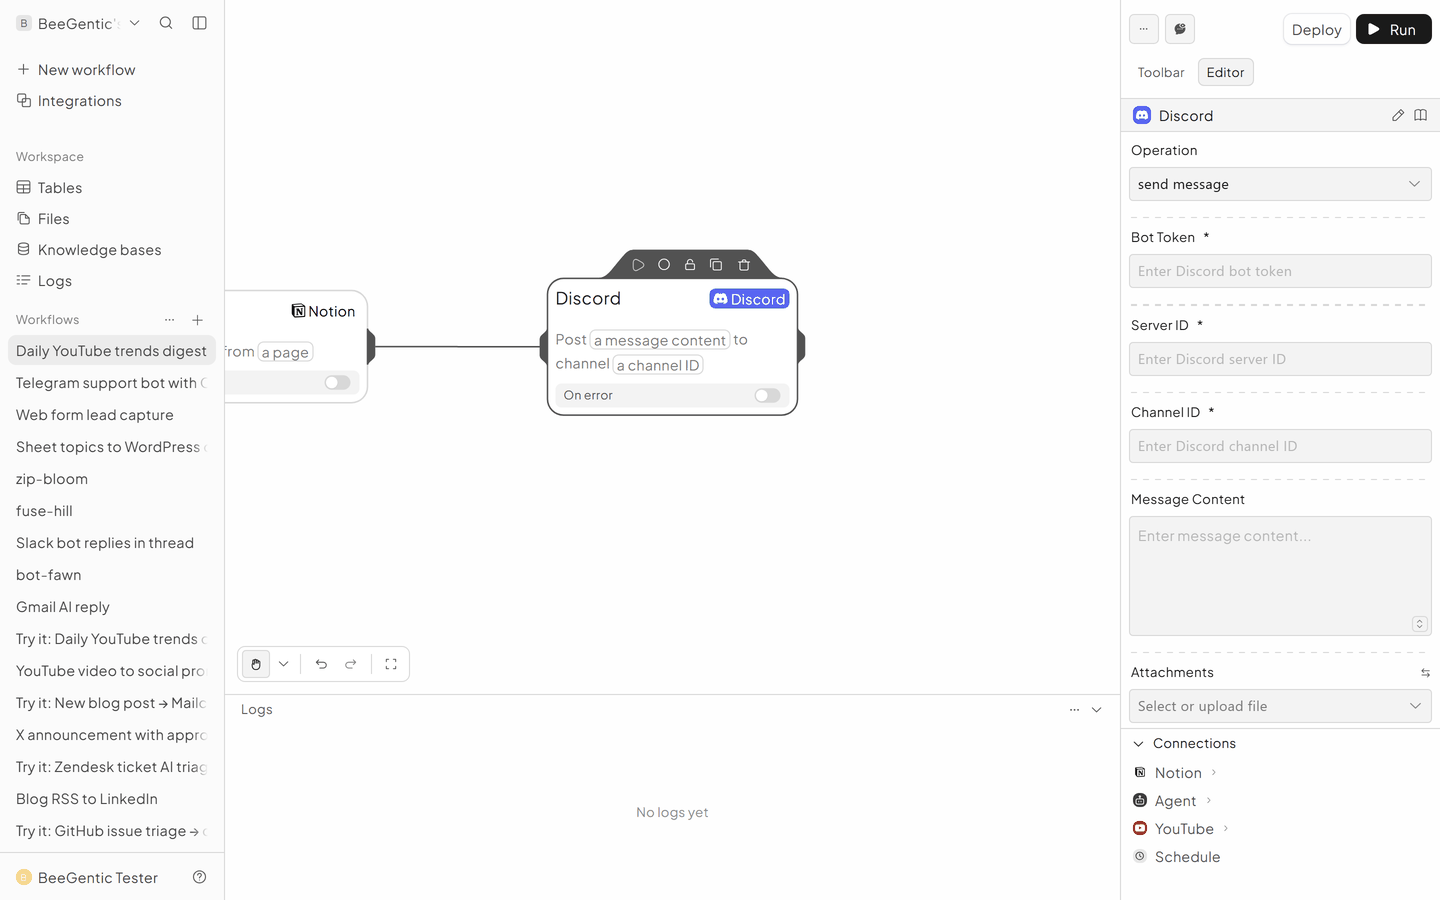Click the 'a message content' chip on Discord node
1440x900 pixels.
click(660, 340)
